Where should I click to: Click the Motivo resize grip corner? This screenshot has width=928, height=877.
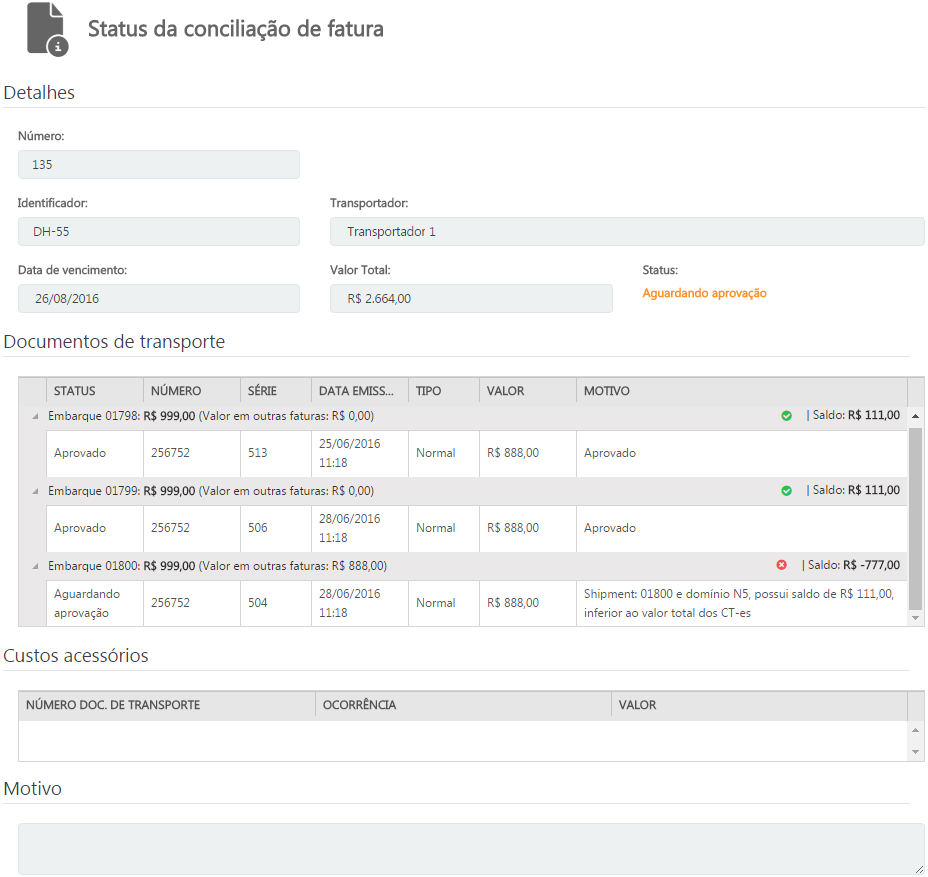tap(920, 869)
